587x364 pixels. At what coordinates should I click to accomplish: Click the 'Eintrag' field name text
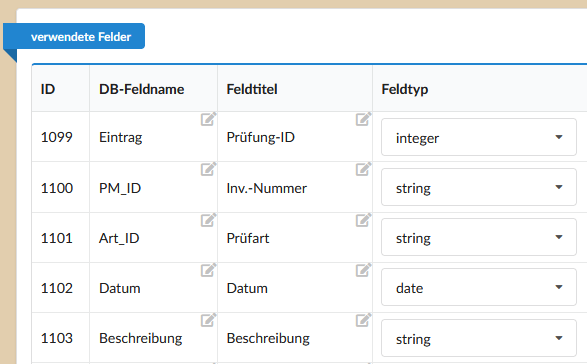click(121, 137)
